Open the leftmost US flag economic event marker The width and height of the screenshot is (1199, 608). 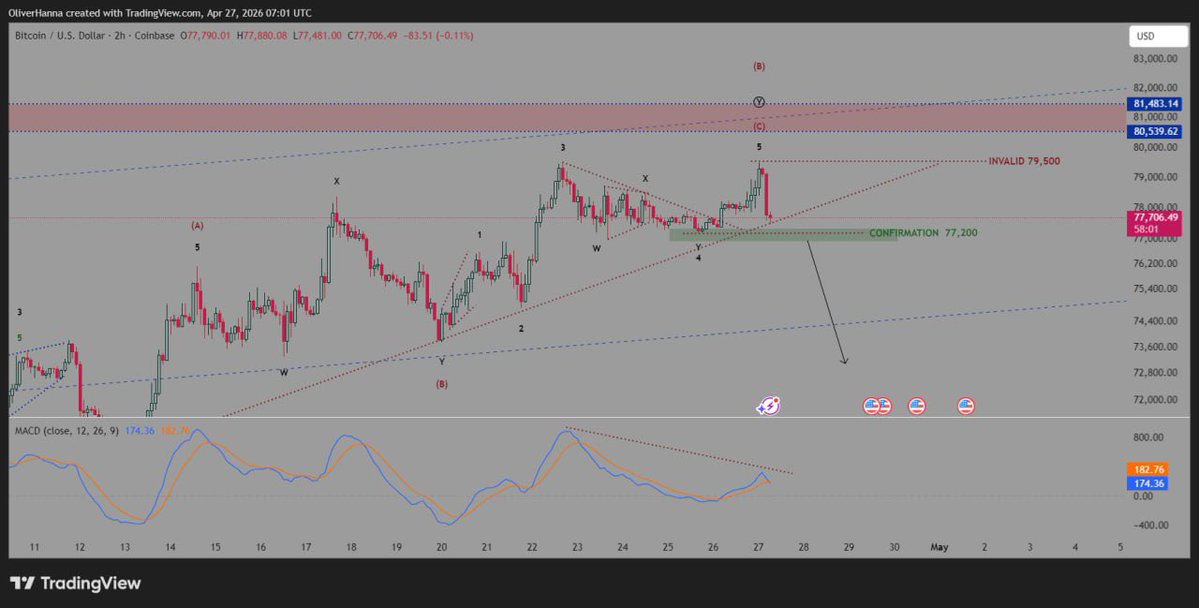point(870,405)
